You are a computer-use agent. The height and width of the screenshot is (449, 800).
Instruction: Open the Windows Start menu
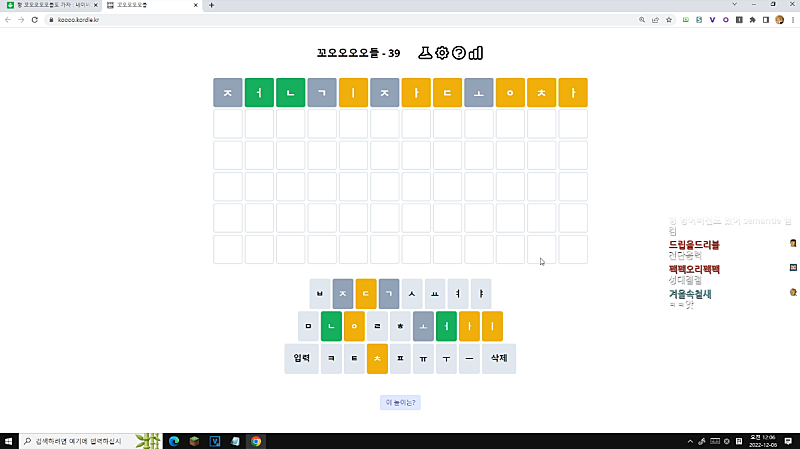pyautogui.click(x=8, y=441)
